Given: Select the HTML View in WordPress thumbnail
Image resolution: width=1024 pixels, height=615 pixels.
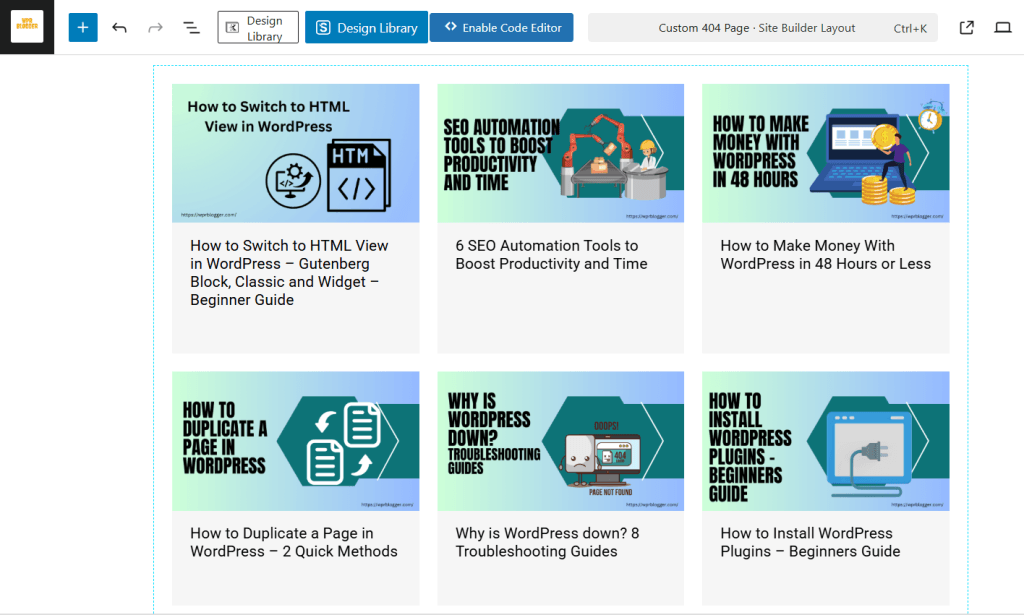Looking at the screenshot, I should pos(296,153).
